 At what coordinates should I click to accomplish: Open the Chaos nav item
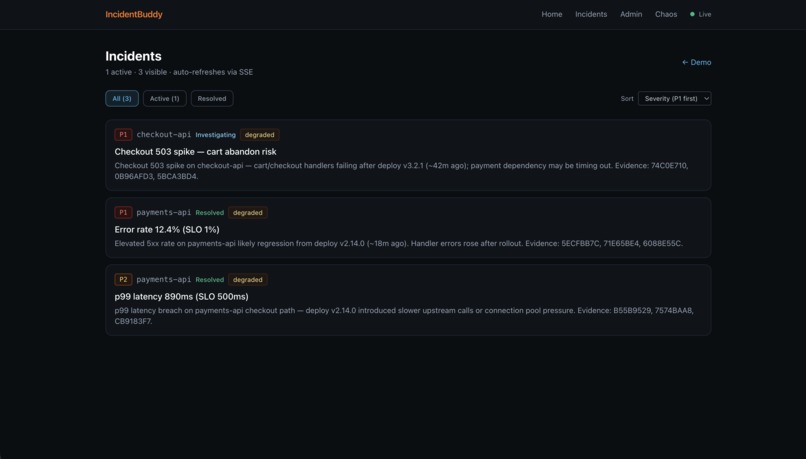[x=666, y=14]
